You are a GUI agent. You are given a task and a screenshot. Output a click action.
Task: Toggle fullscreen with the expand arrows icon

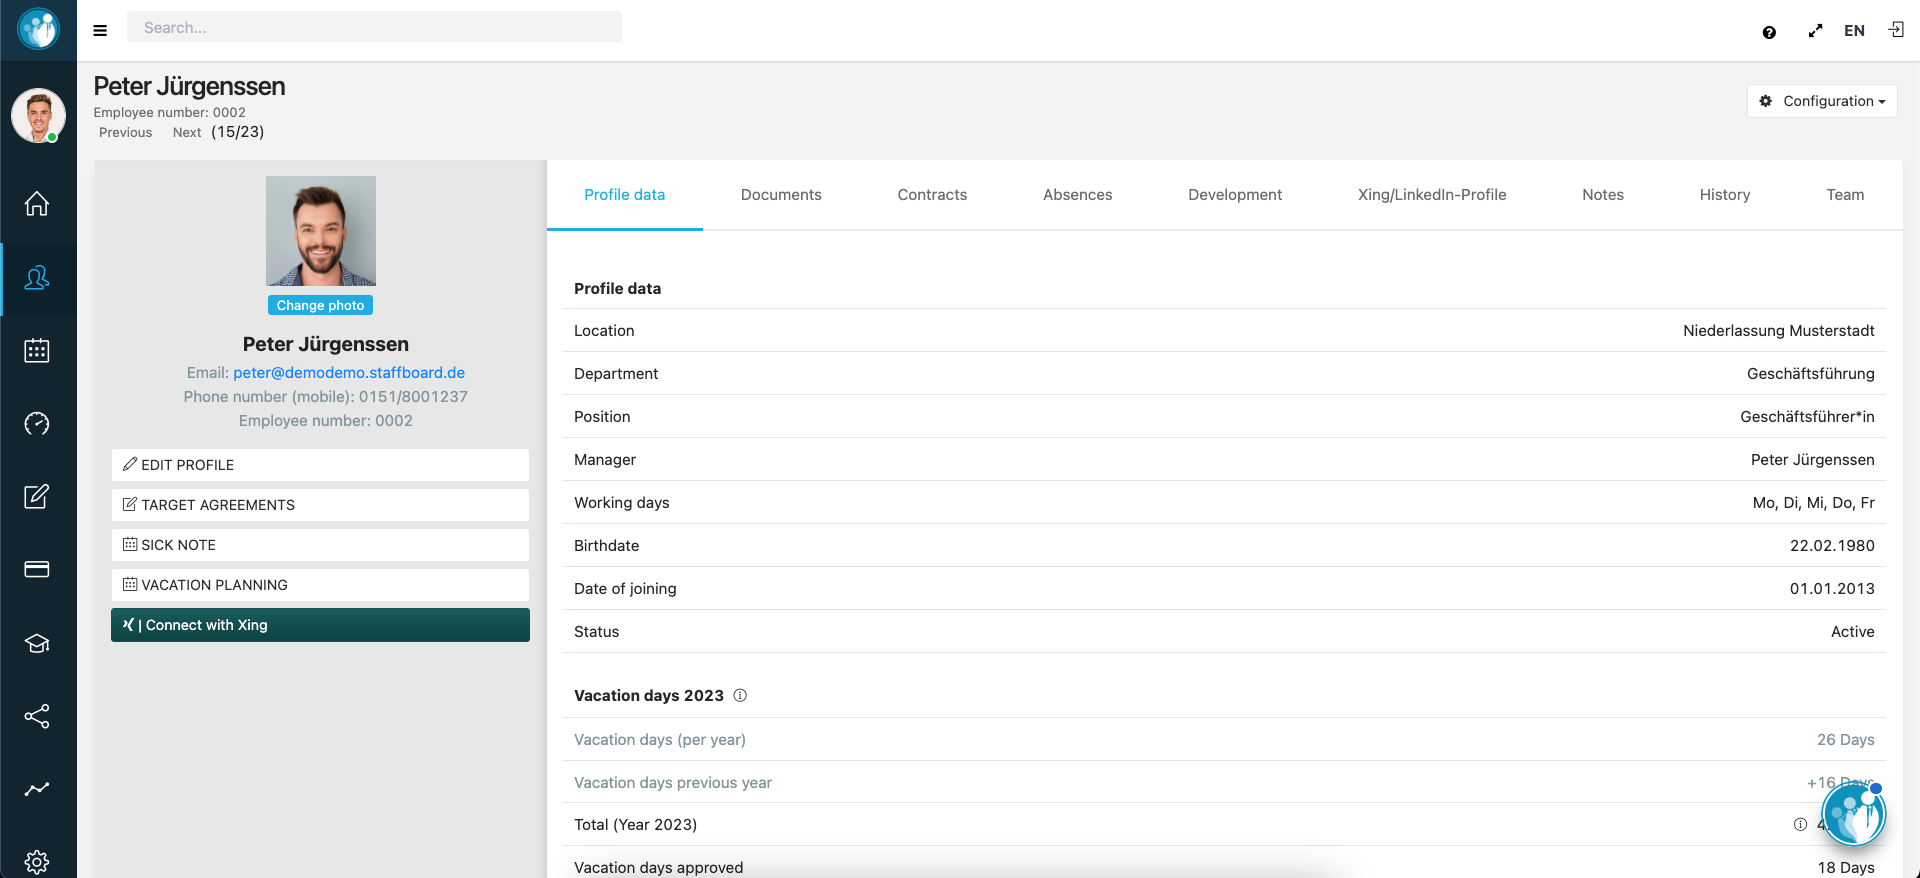click(x=1815, y=31)
